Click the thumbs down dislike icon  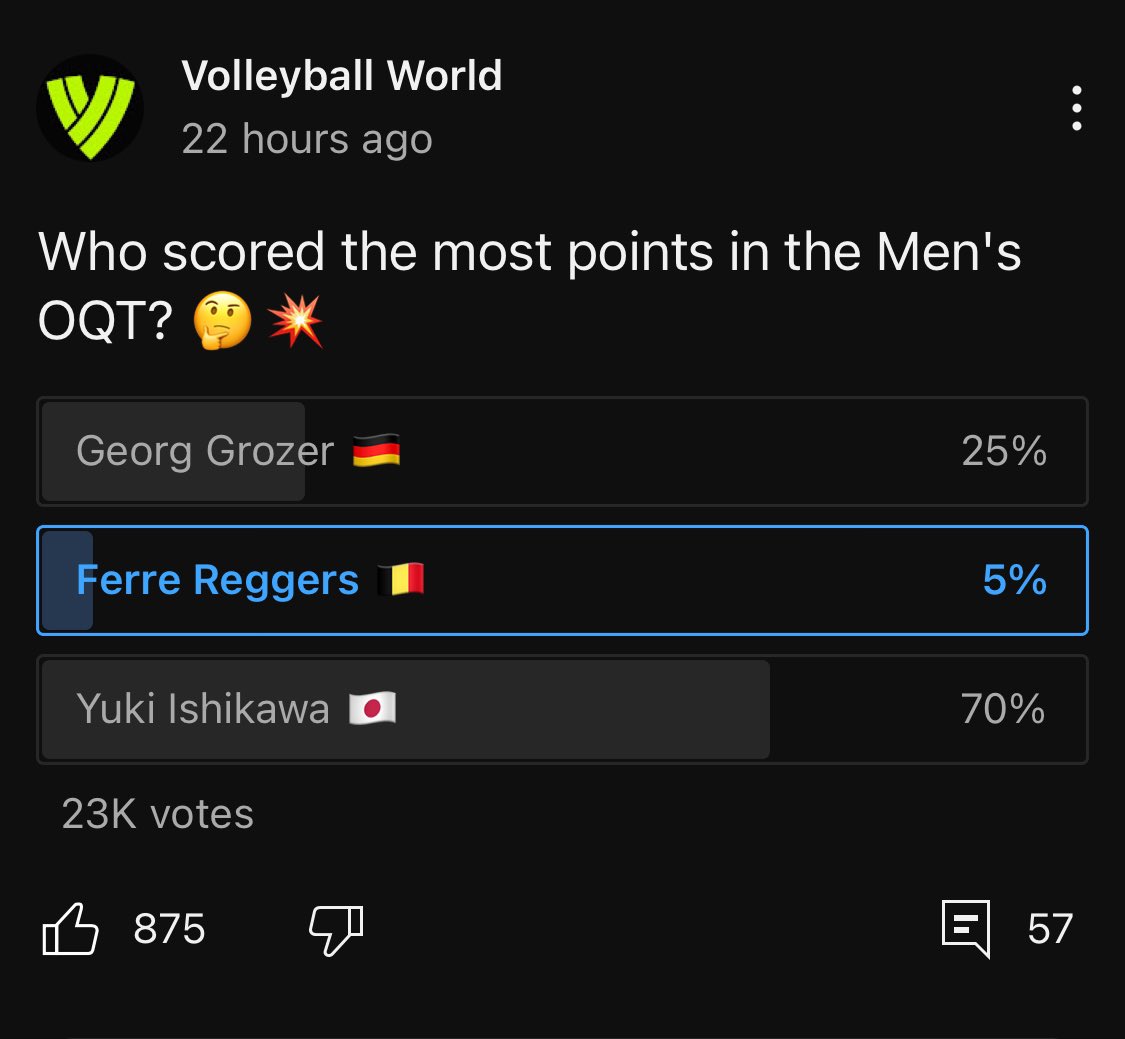tap(335, 929)
